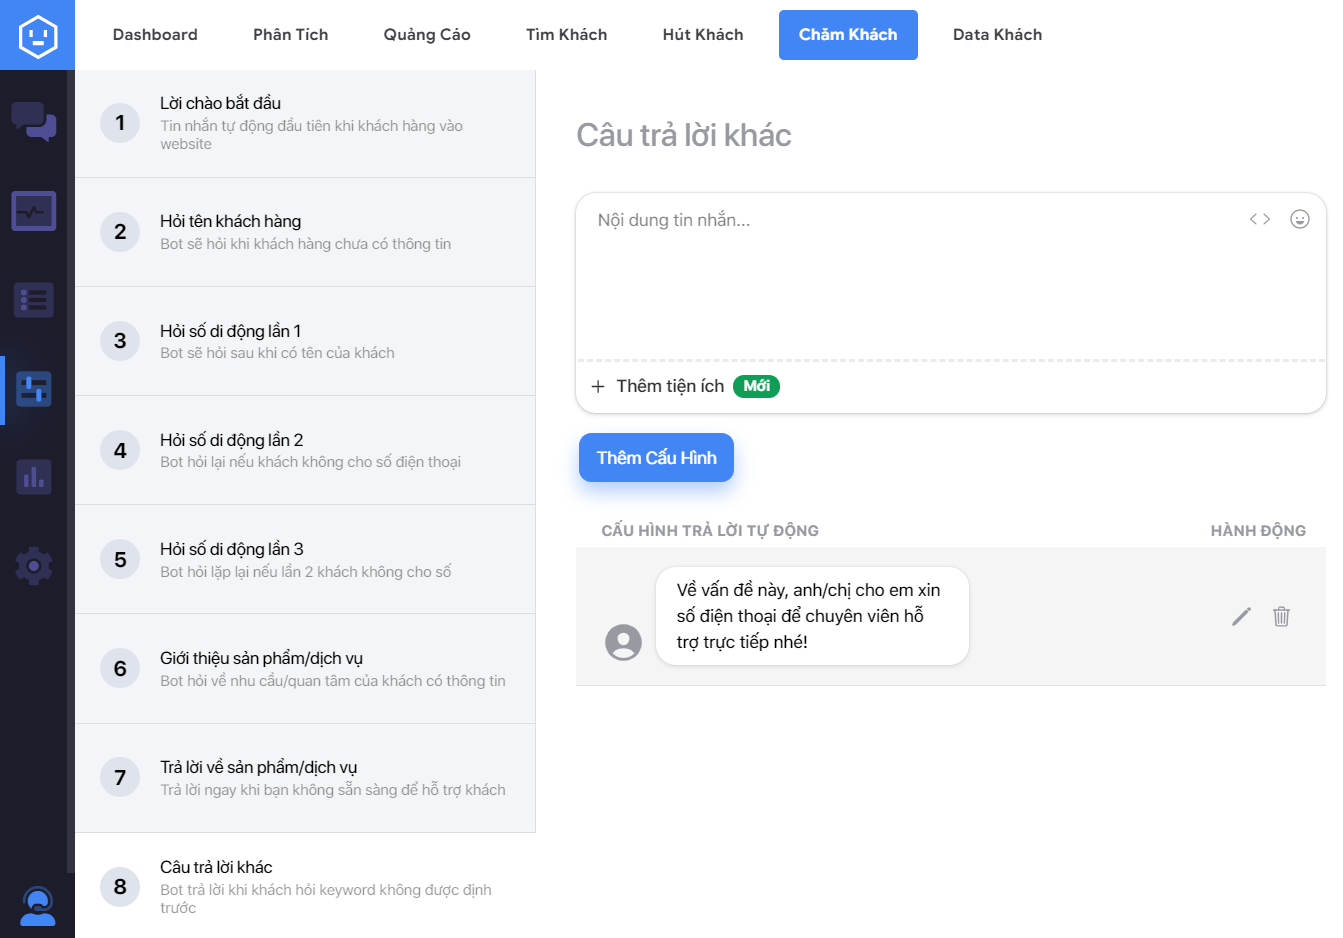Select the Chăm Khách tab

(x=848, y=35)
